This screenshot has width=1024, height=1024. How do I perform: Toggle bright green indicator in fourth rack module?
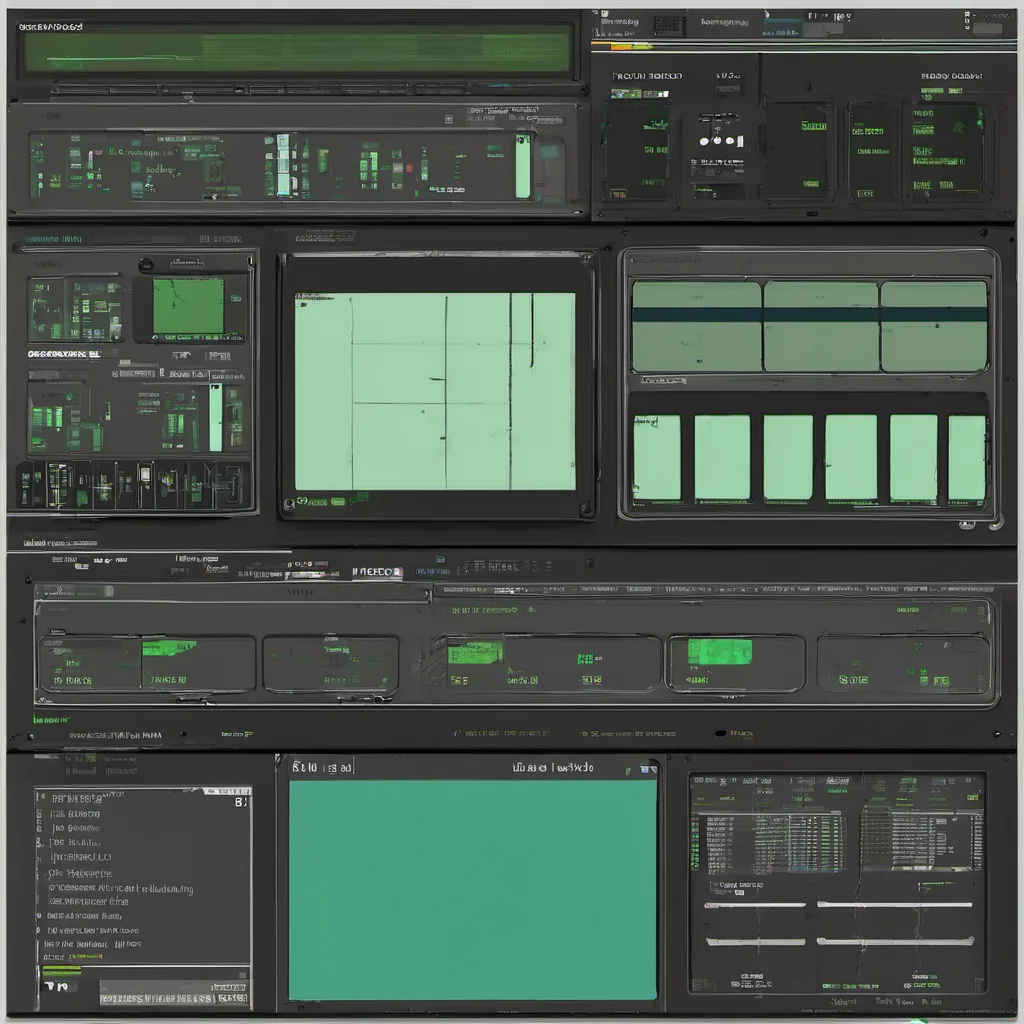(719, 652)
